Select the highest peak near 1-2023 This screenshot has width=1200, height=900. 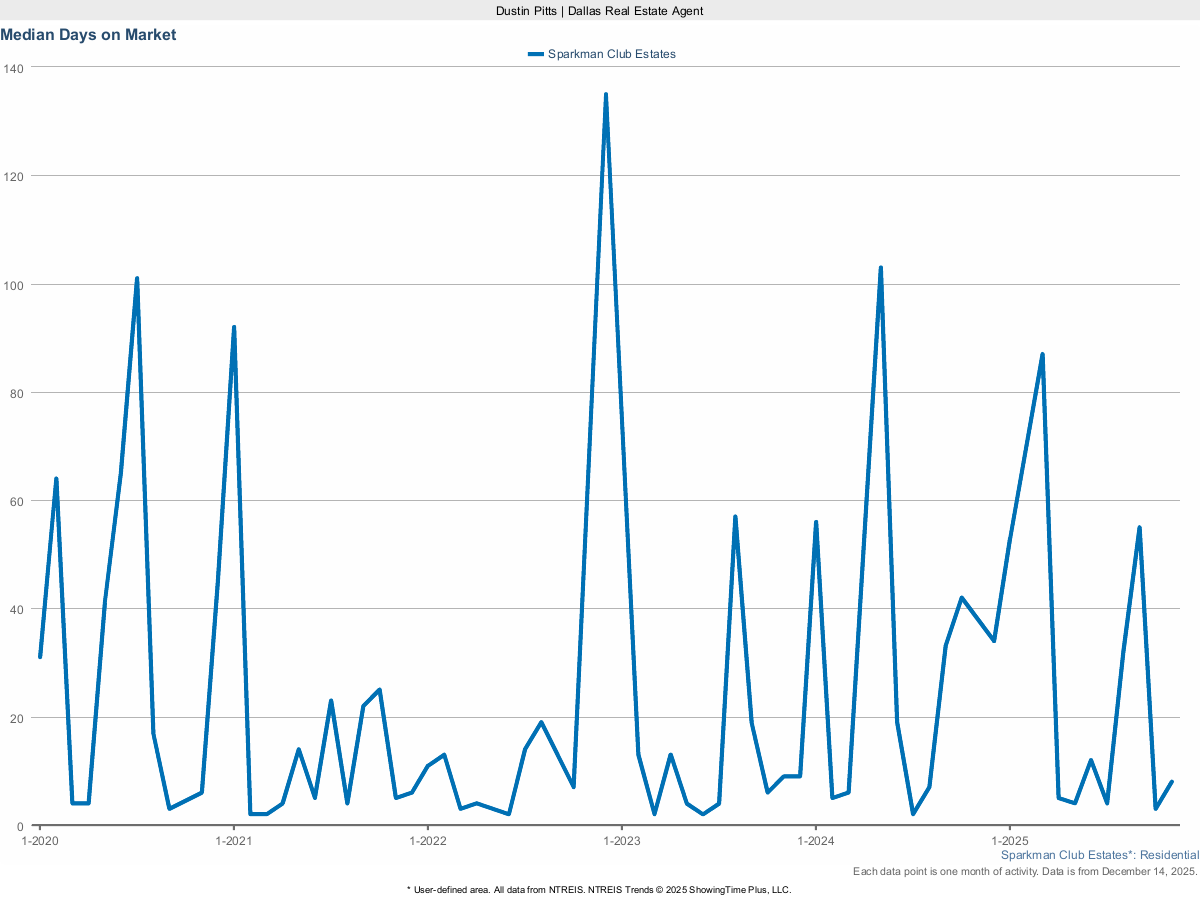(606, 93)
